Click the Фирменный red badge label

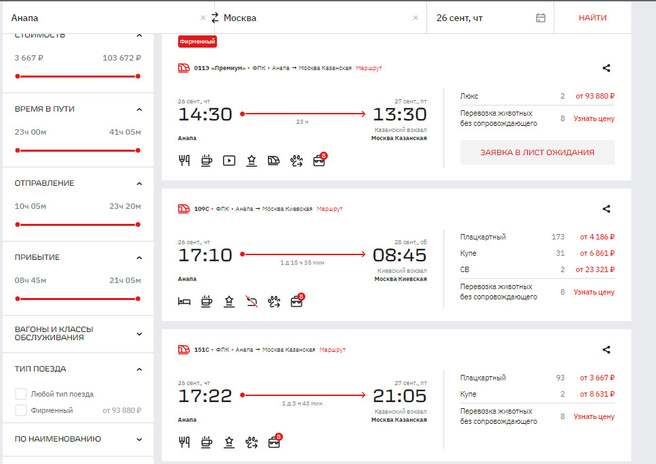(x=197, y=41)
